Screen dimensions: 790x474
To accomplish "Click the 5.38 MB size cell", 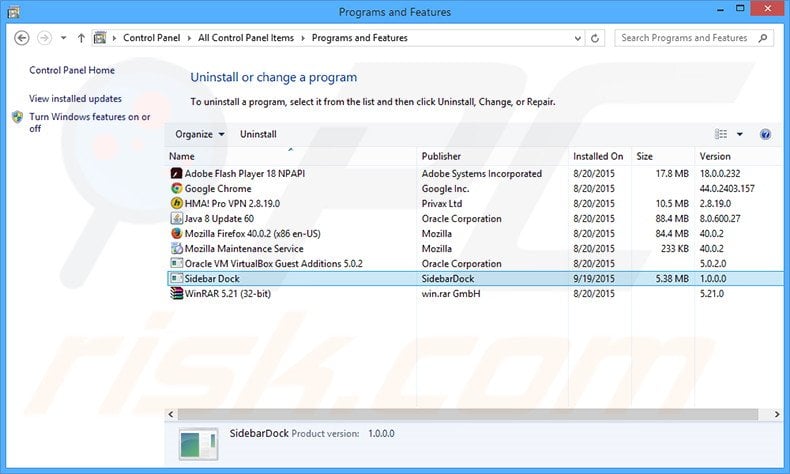I will point(672,279).
